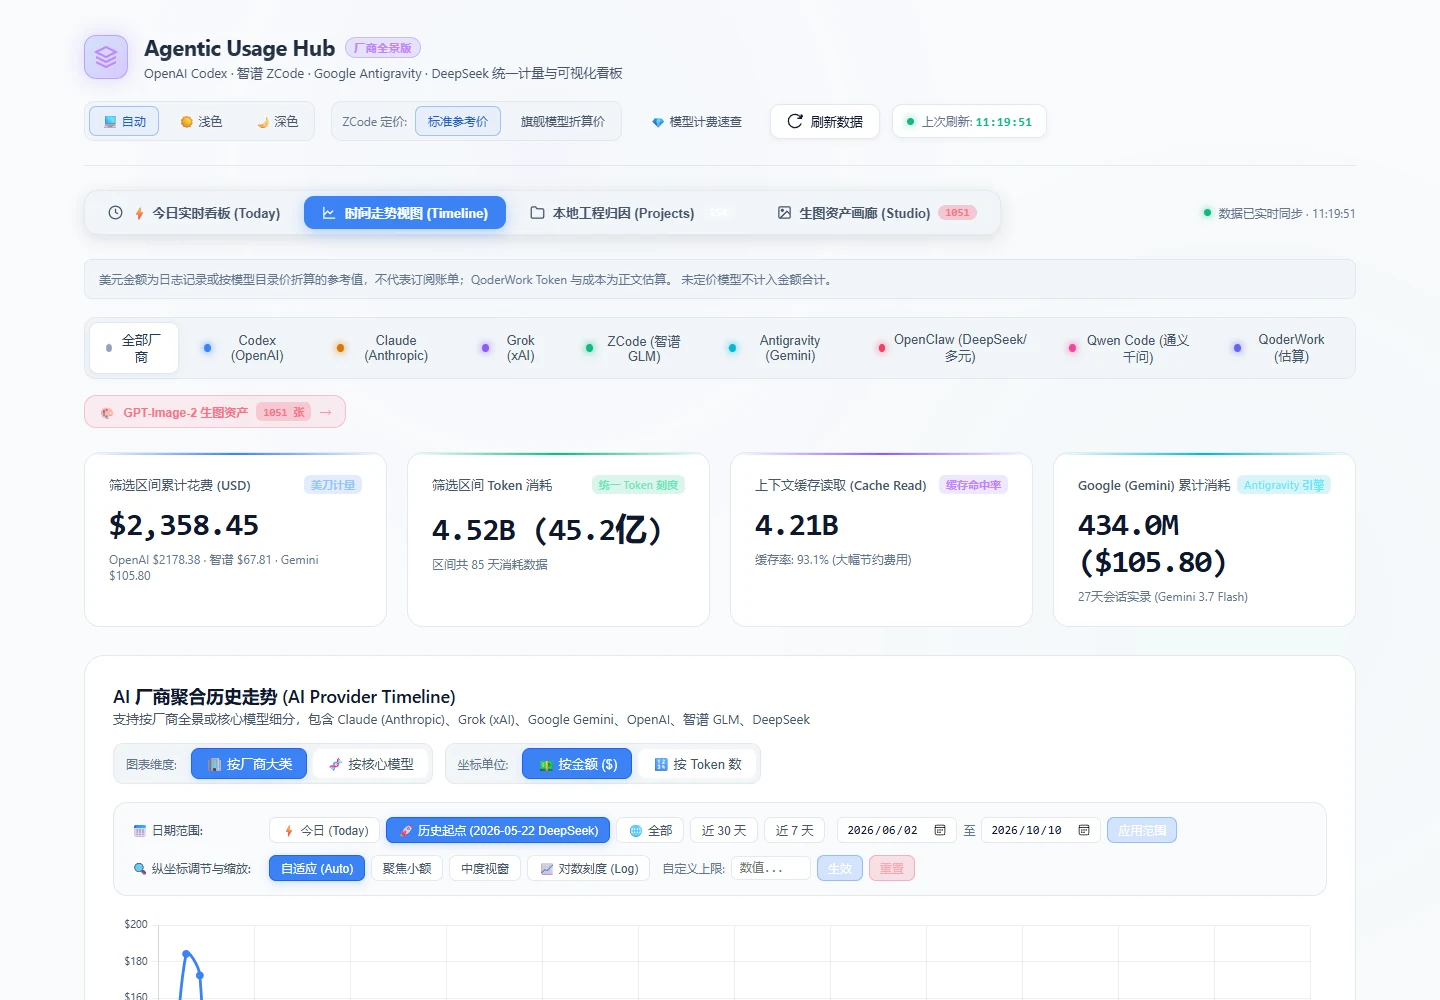Switch to 深色 dark theme
Viewport: 1440px width, 1000px height.
[277, 122]
